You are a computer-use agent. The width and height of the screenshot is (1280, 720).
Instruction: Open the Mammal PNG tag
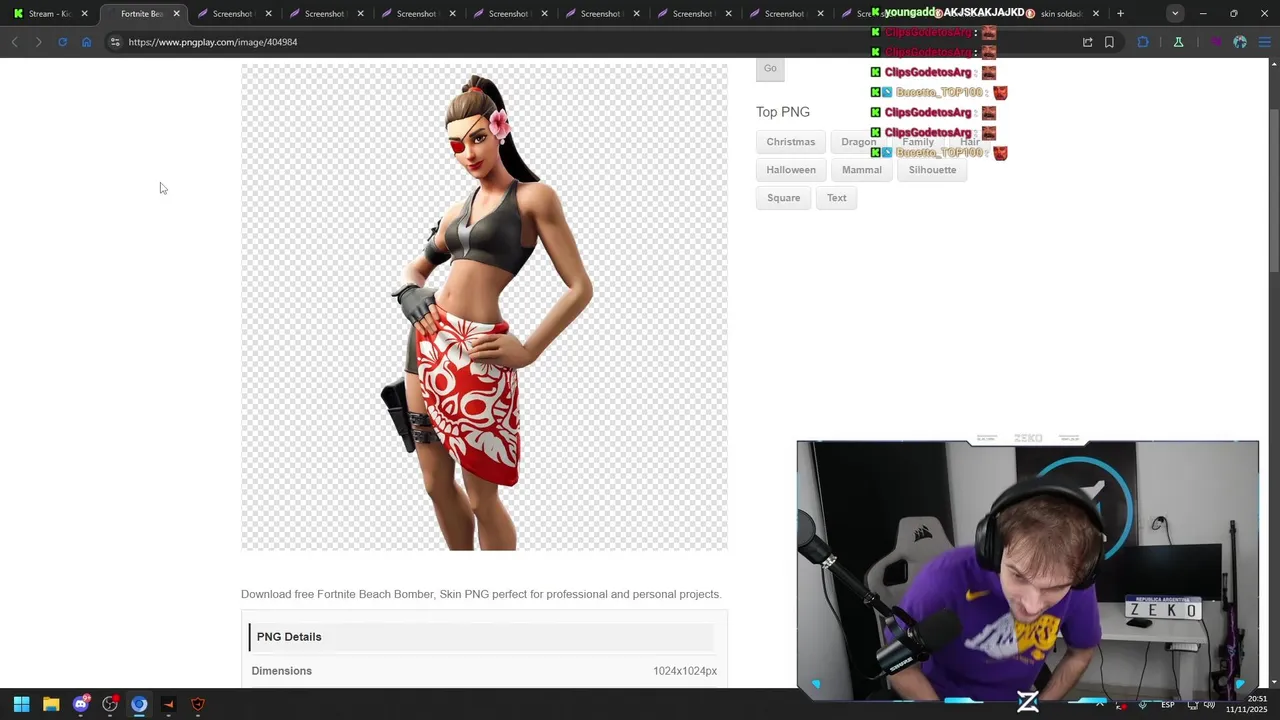(x=862, y=170)
